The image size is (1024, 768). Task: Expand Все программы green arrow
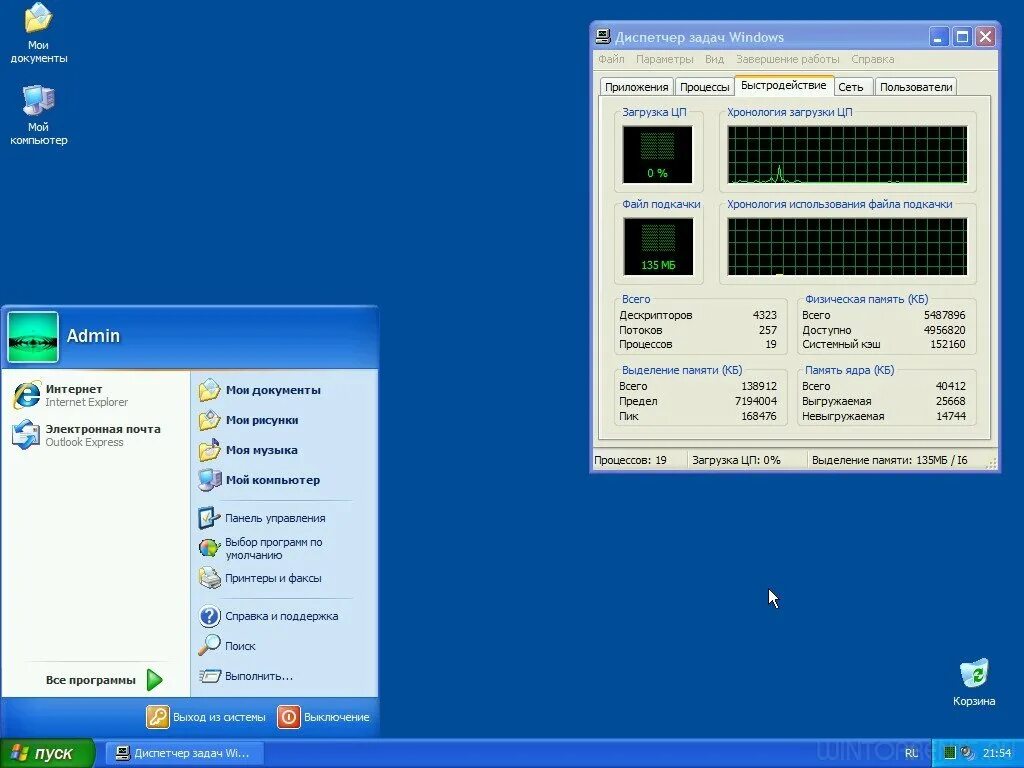[x=154, y=680]
